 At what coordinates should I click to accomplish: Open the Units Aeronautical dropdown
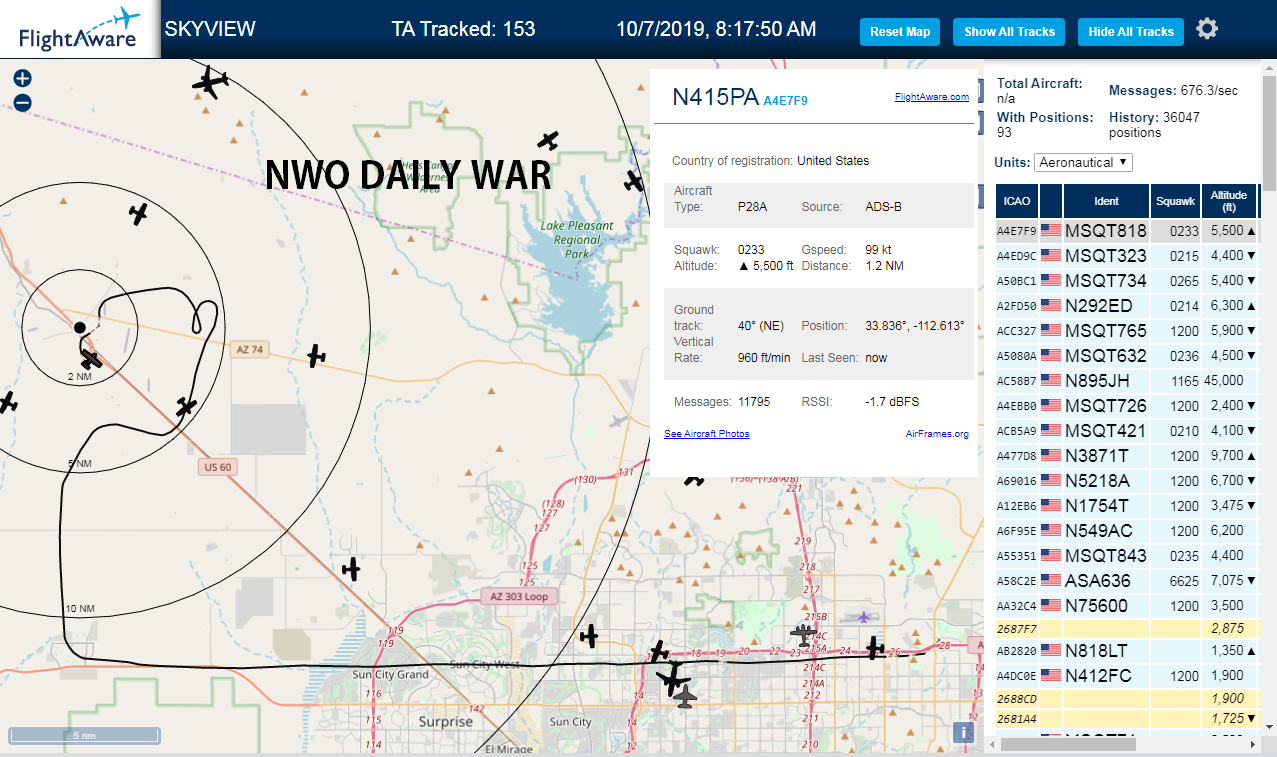tap(1084, 162)
